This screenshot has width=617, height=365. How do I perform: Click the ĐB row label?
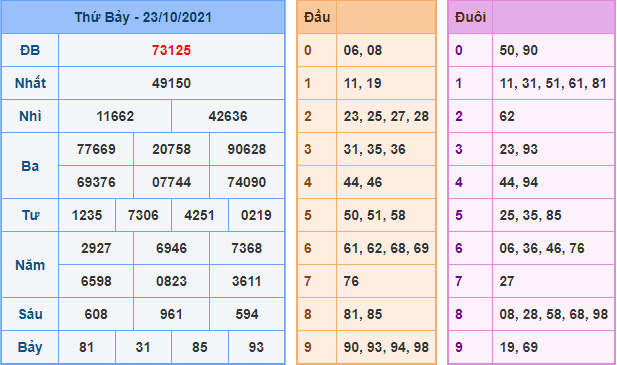click(30, 50)
